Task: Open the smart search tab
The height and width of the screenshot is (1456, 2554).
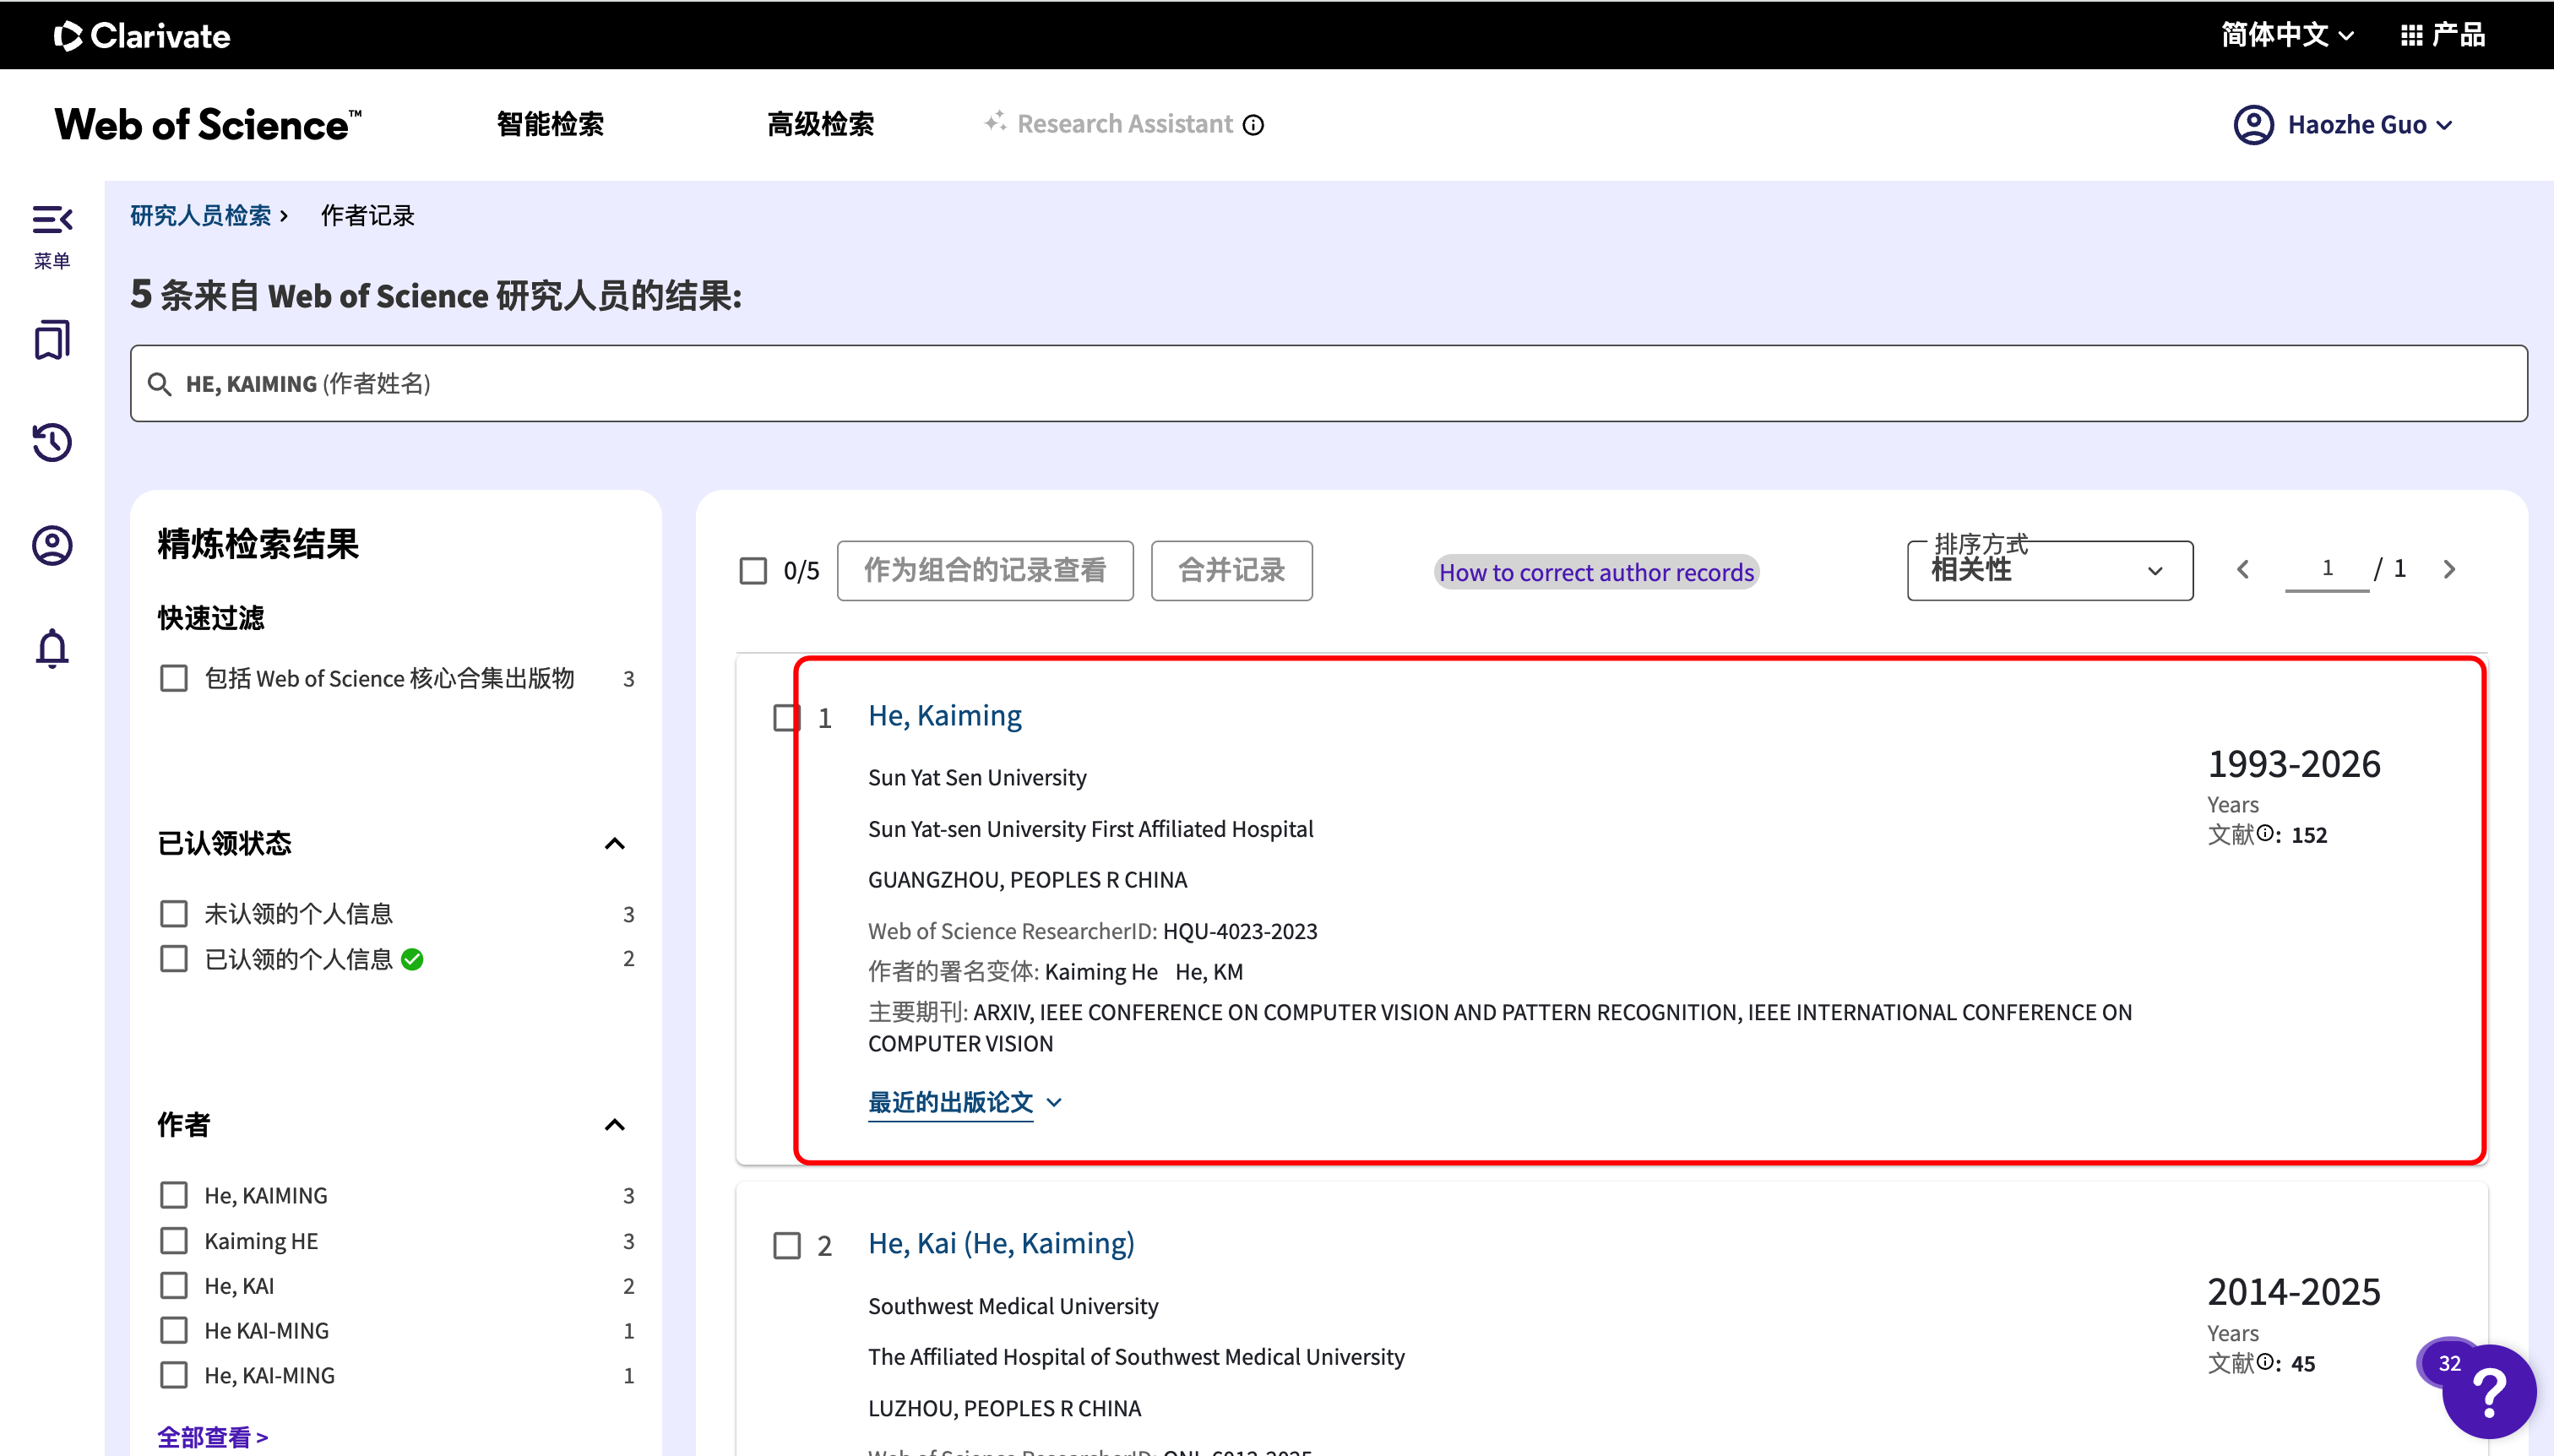Action: coord(550,125)
